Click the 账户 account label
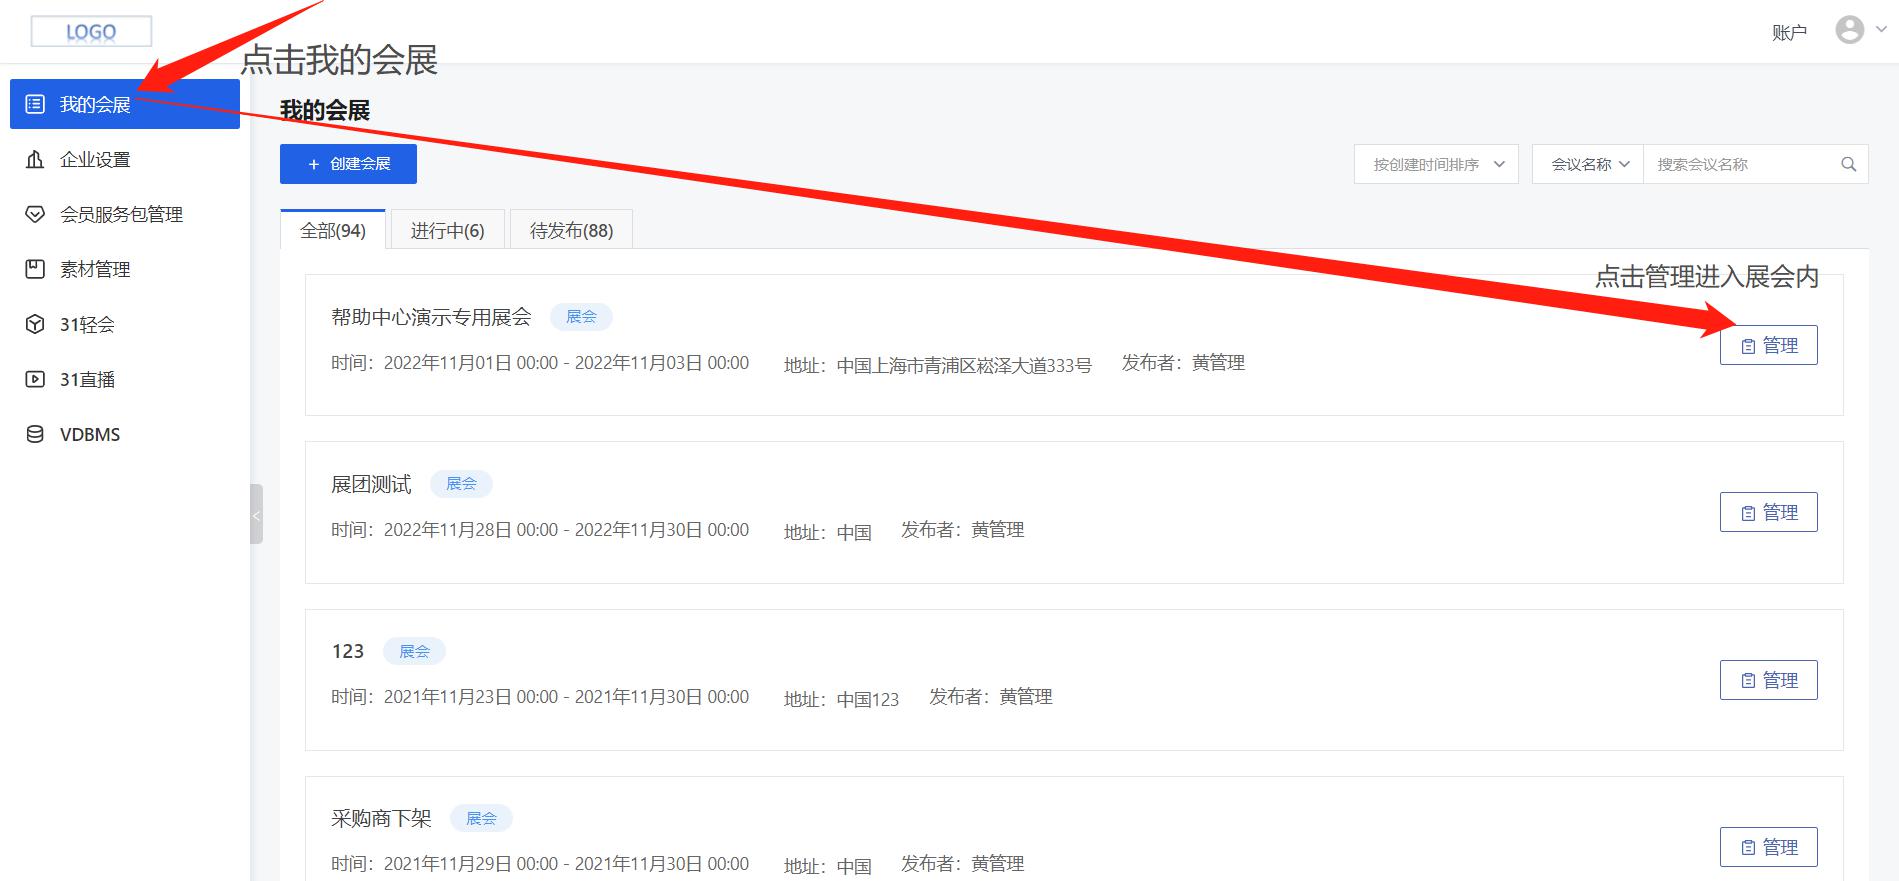Image resolution: width=1899 pixels, height=881 pixels. (x=1789, y=33)
